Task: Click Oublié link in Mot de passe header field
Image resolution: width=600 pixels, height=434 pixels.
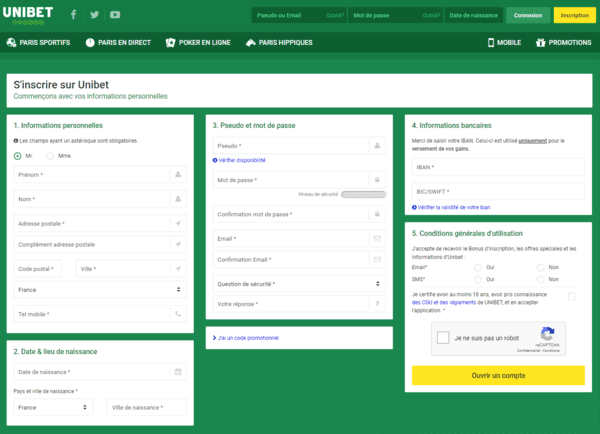Action: tap(431, 15)
